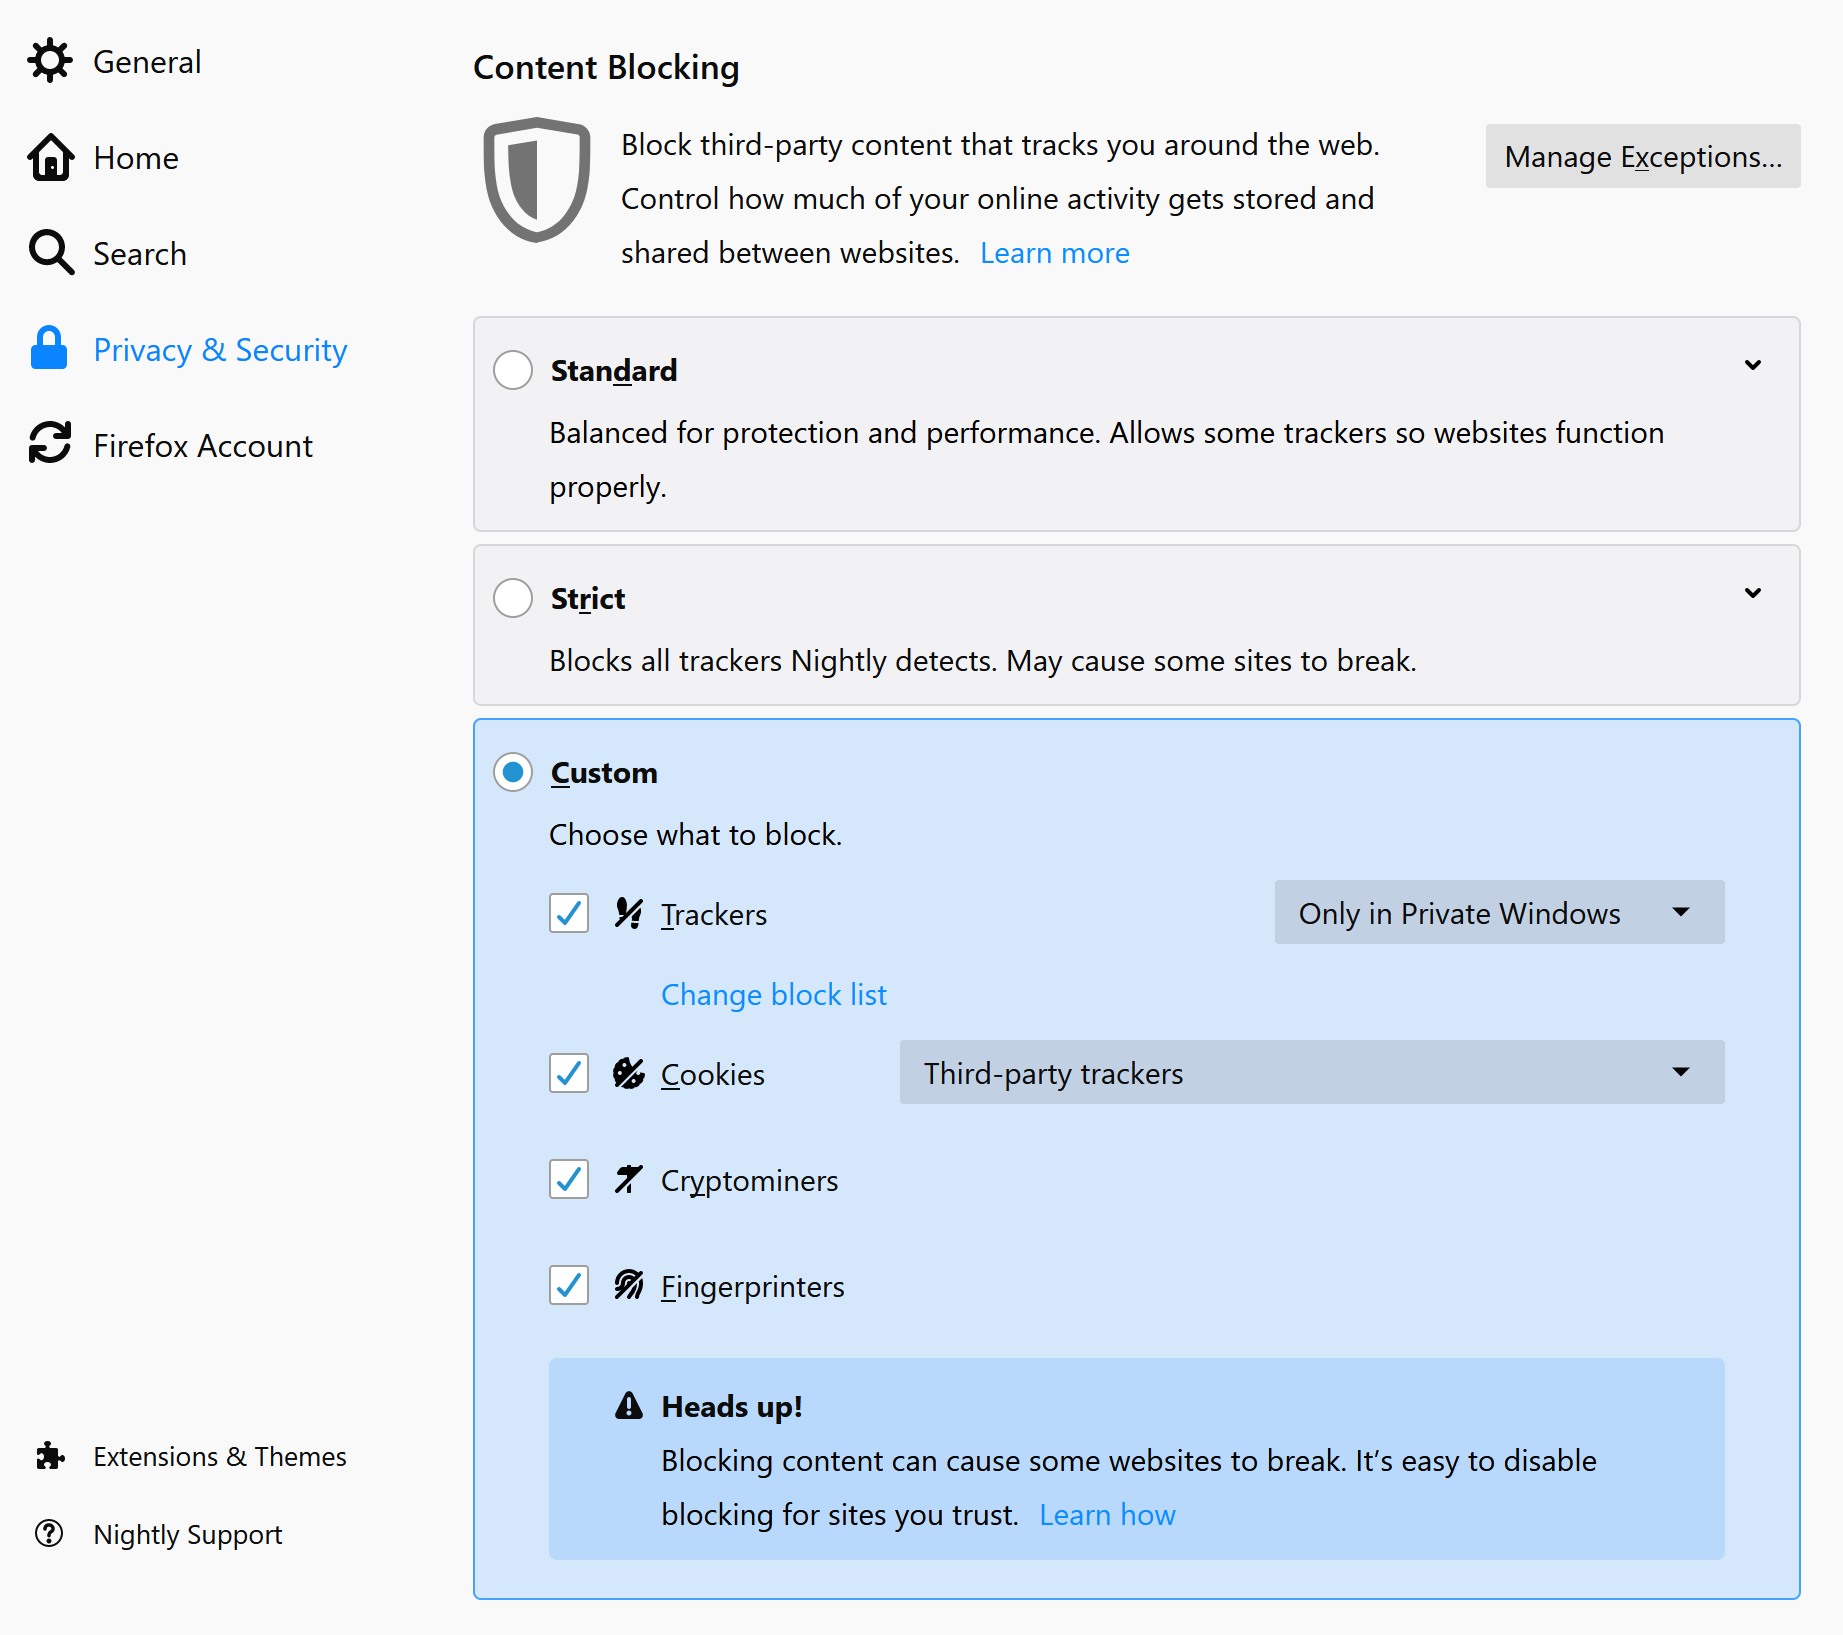Uncheck the Cookies checkbox

569,1073
